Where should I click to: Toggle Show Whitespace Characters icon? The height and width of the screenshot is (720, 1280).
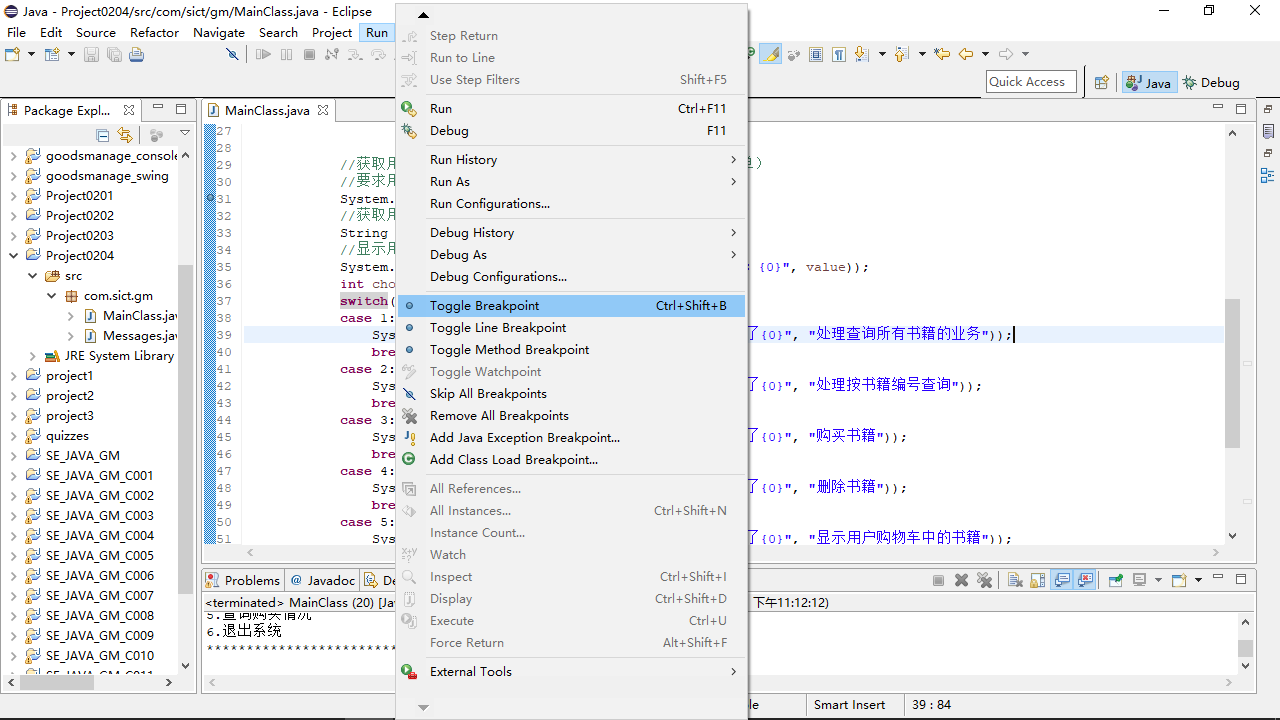pyautogui.click(x=839, y=54)
